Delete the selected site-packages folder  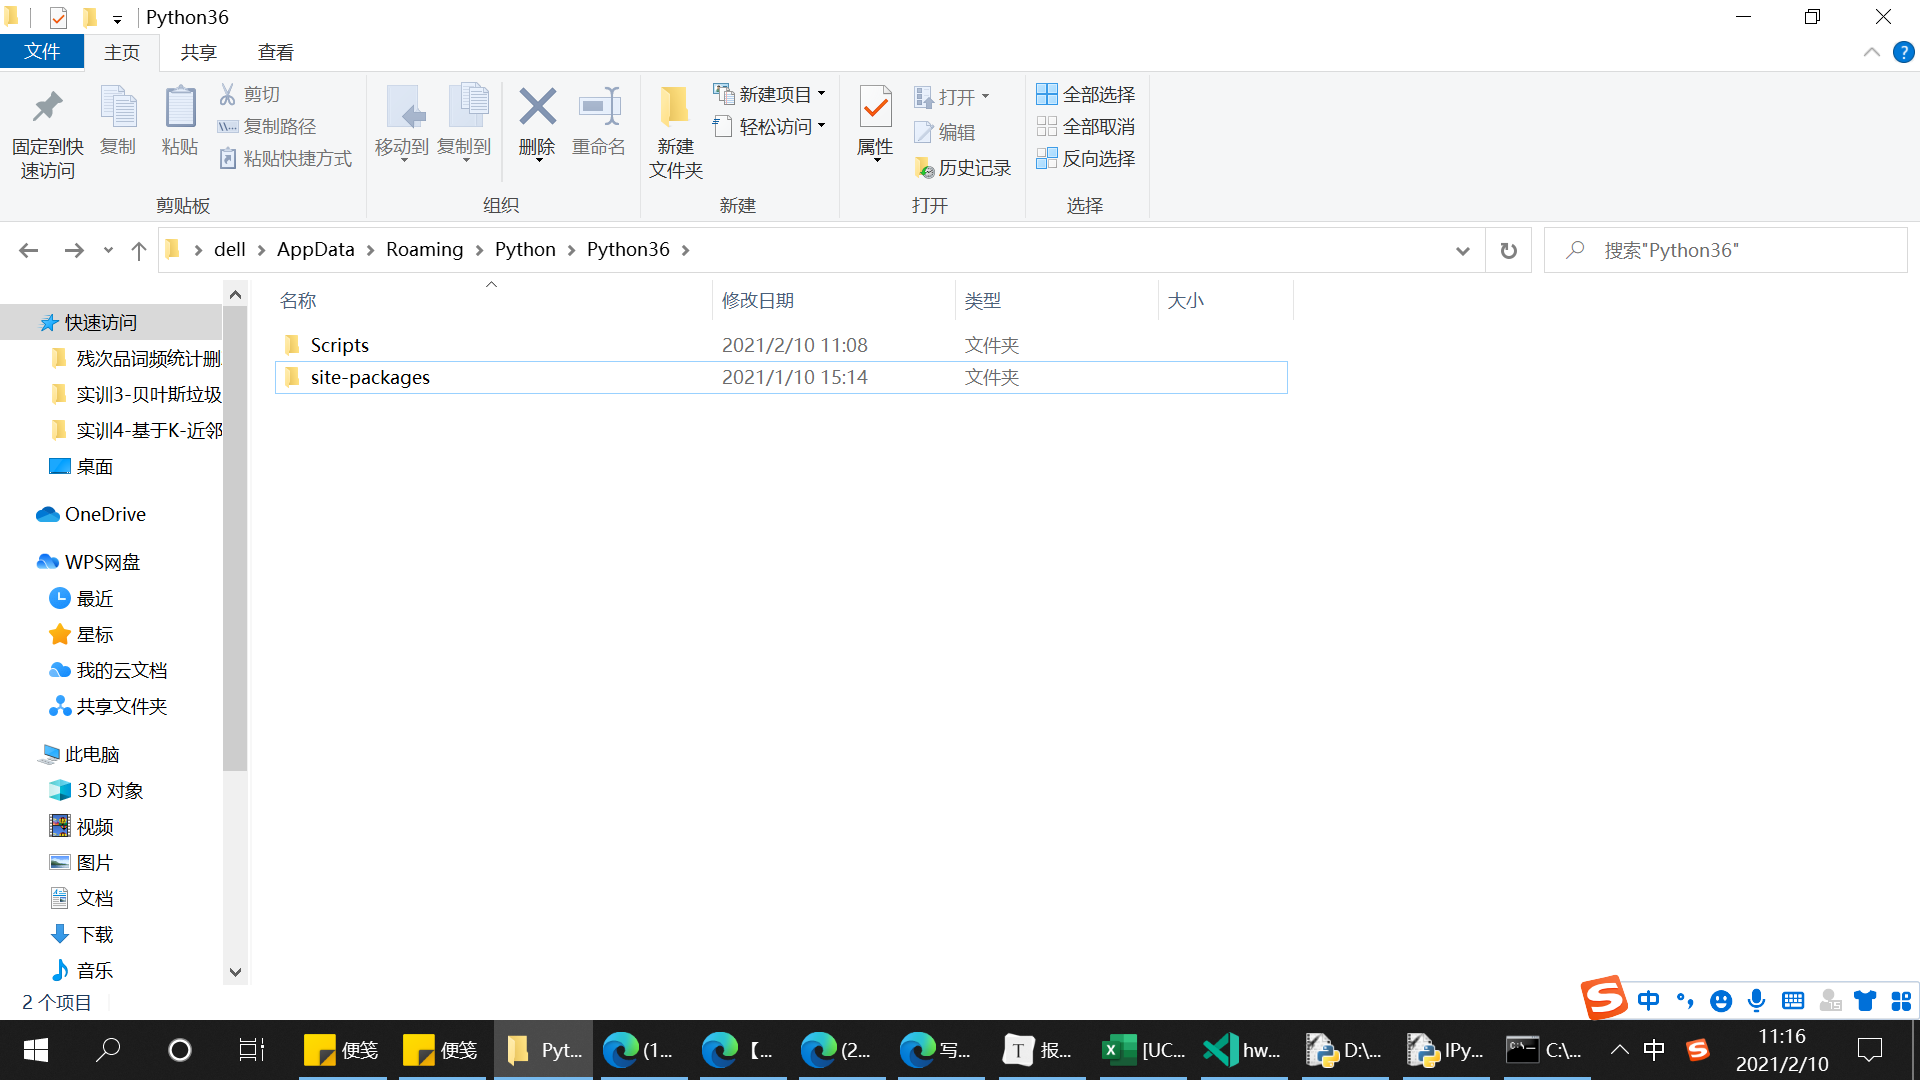[537, 126]
